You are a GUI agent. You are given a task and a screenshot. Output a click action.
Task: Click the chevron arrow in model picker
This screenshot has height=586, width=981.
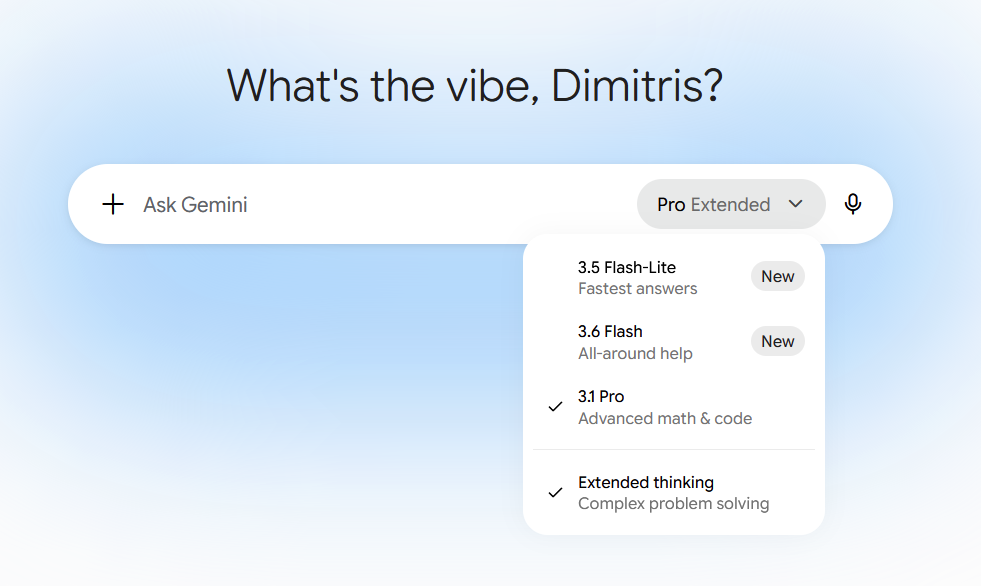point(796,204)
